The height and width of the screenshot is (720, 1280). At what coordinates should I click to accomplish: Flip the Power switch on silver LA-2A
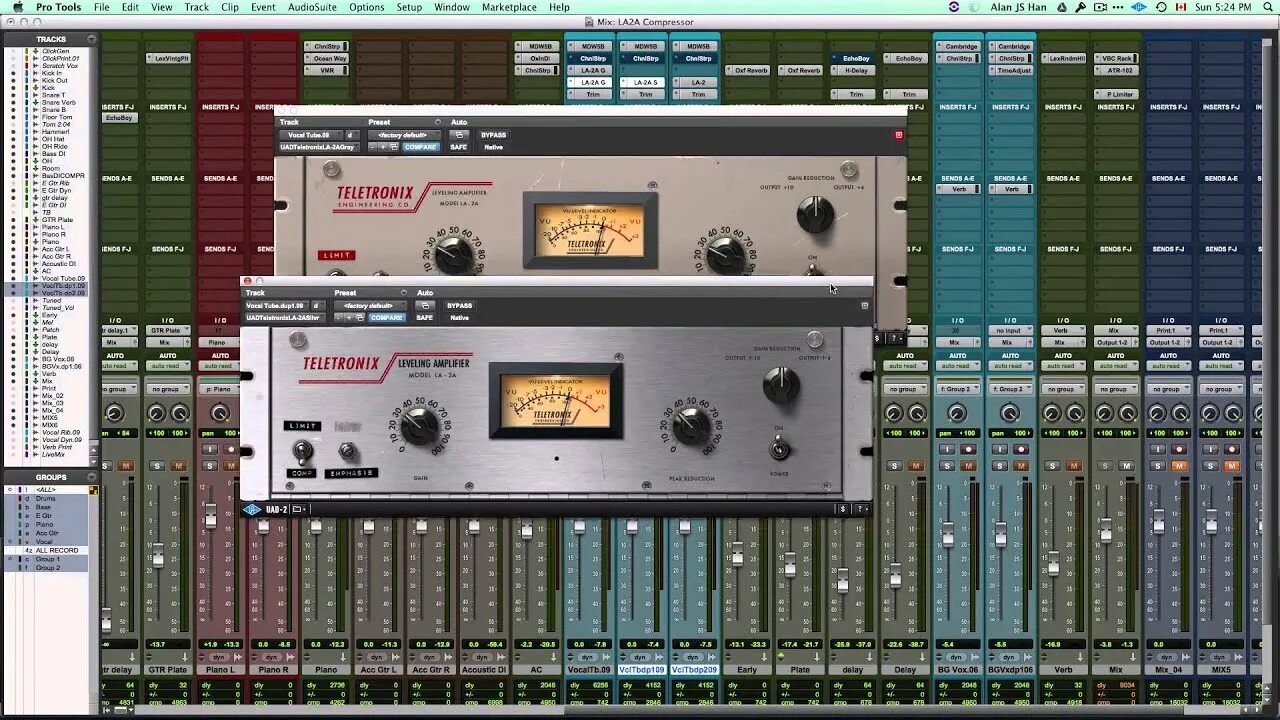click(779, 450)
